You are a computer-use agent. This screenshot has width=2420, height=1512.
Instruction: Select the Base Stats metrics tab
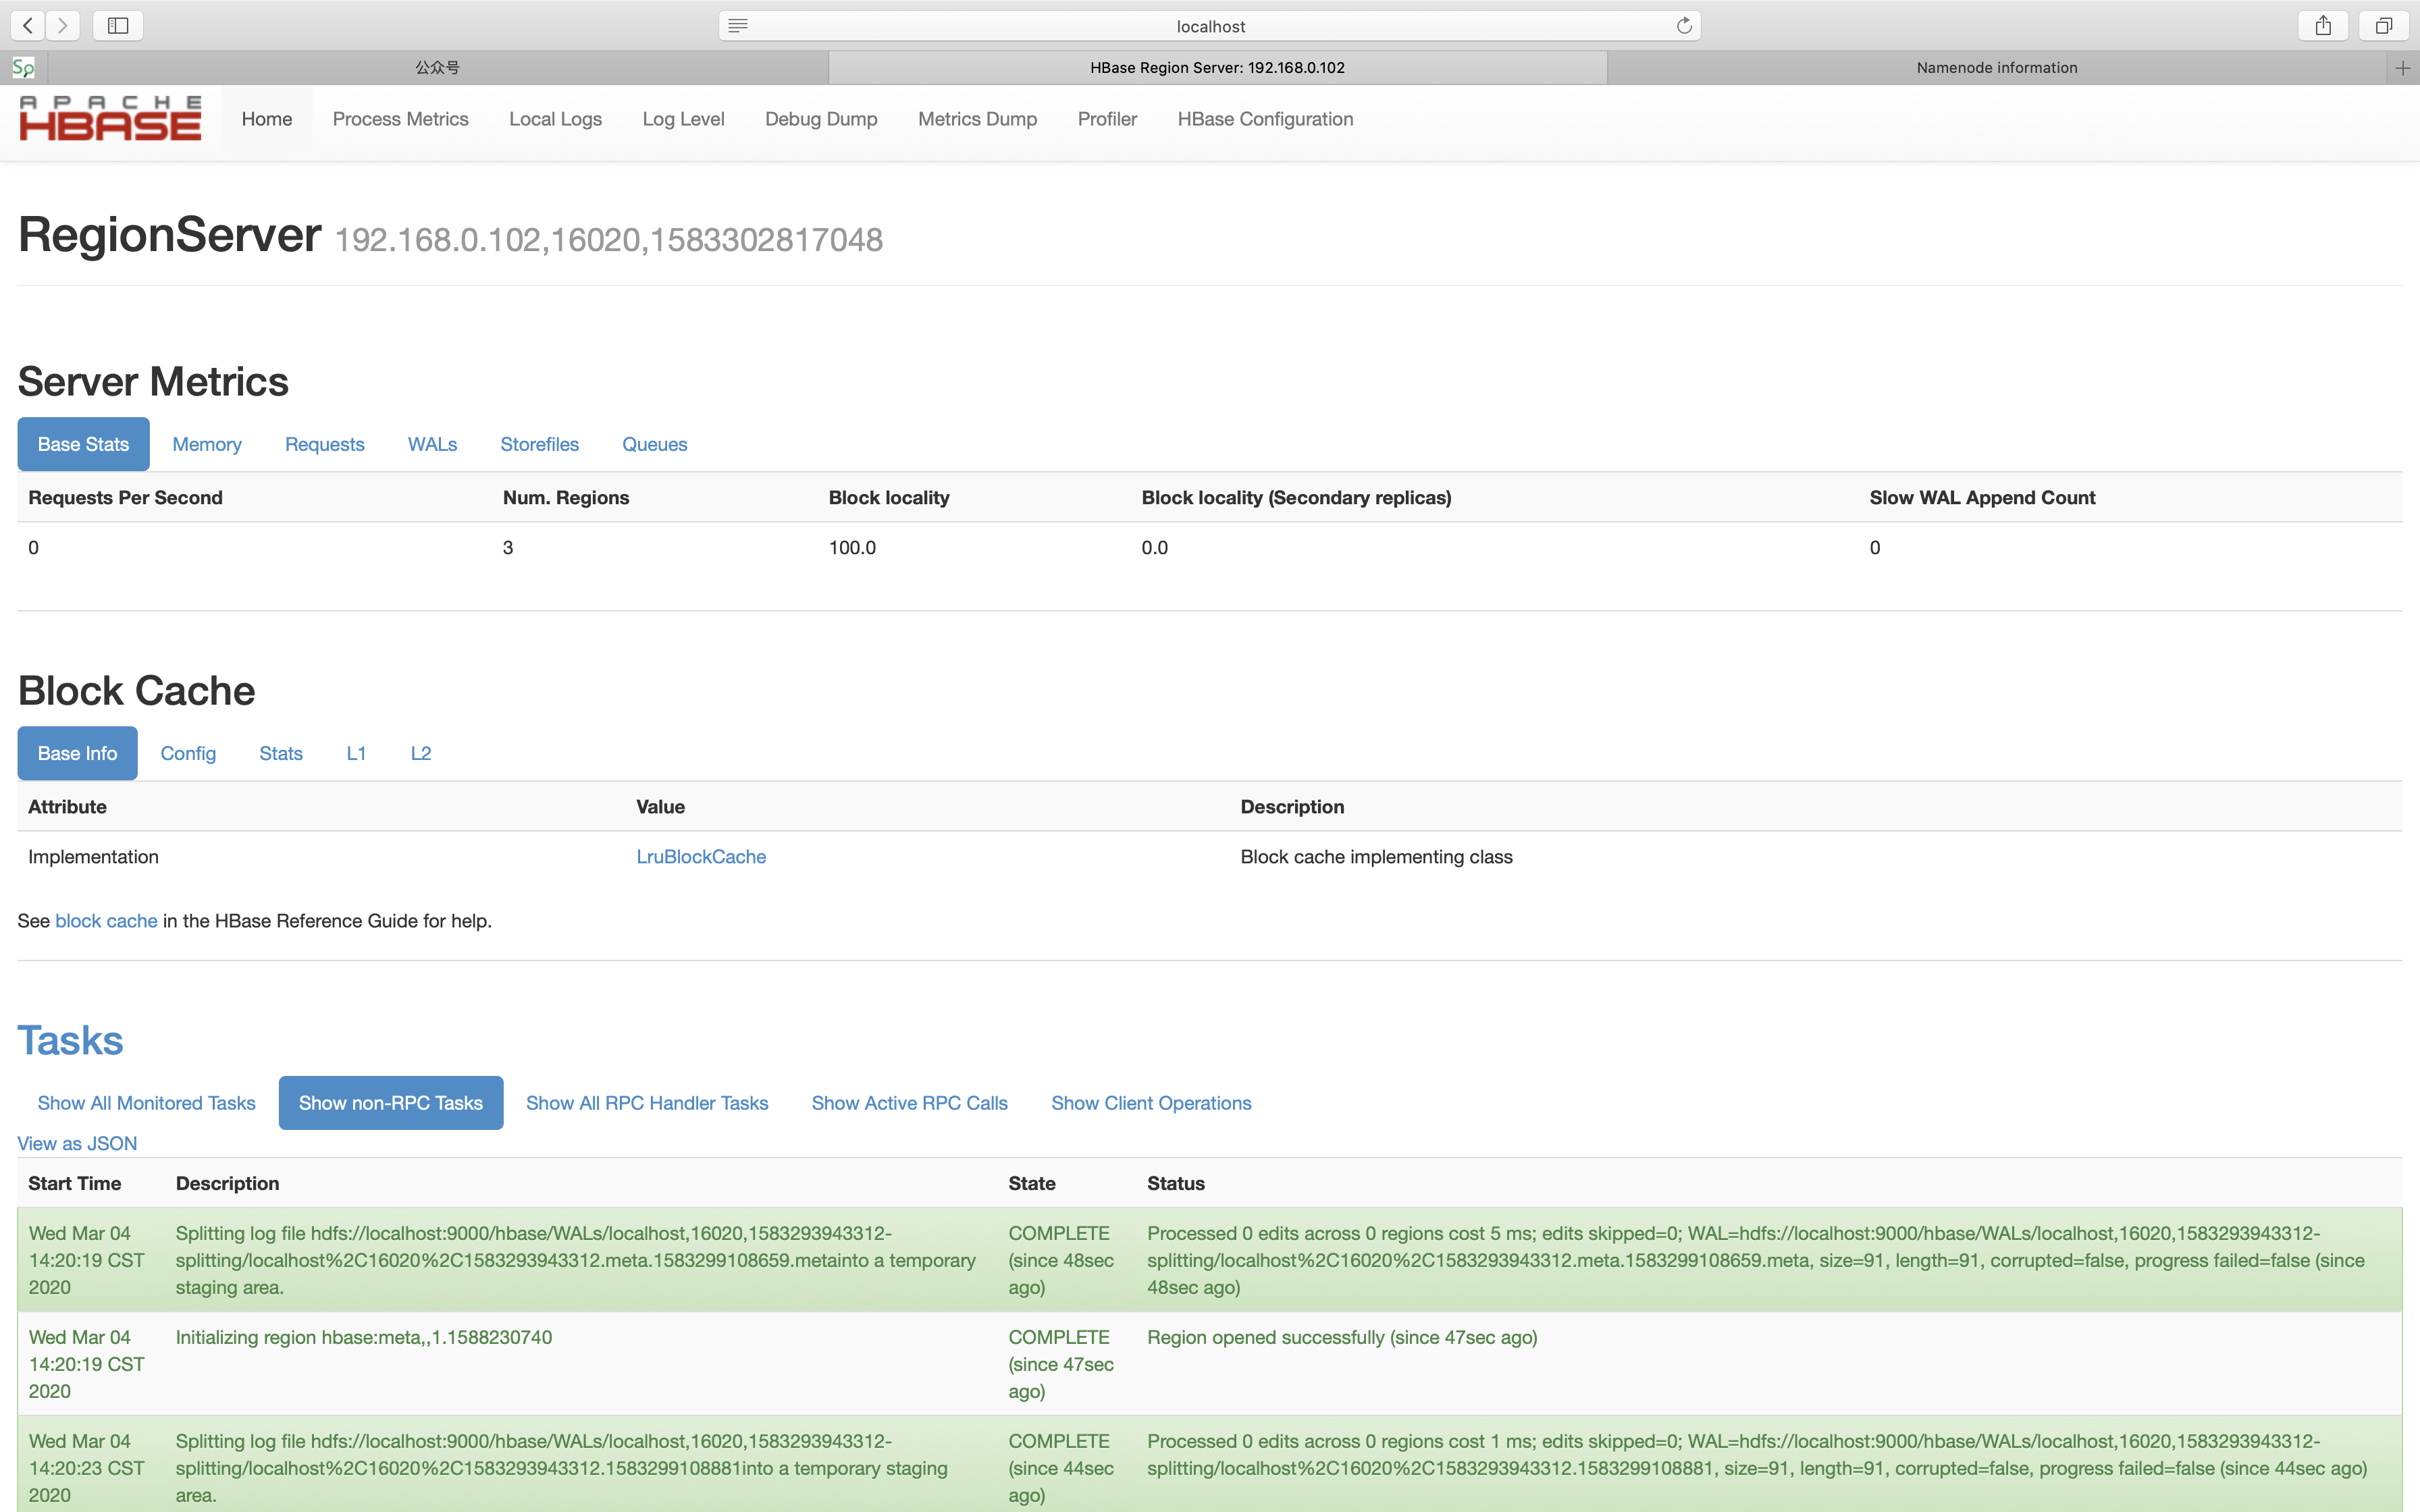tap(83, 444)
